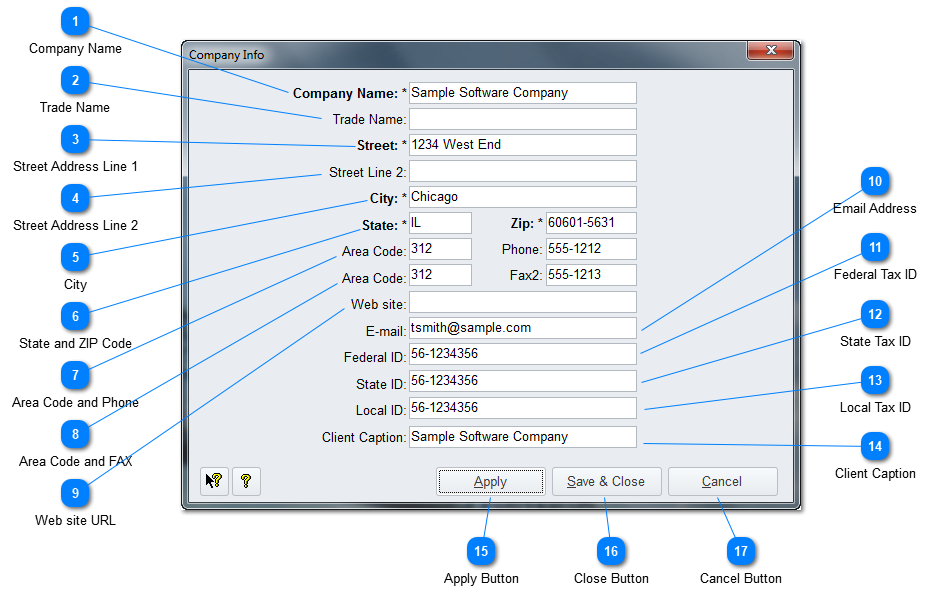Viewport: 933px width, 602px height.
Task: Click the Phone number field
Action: coord(590,249)
